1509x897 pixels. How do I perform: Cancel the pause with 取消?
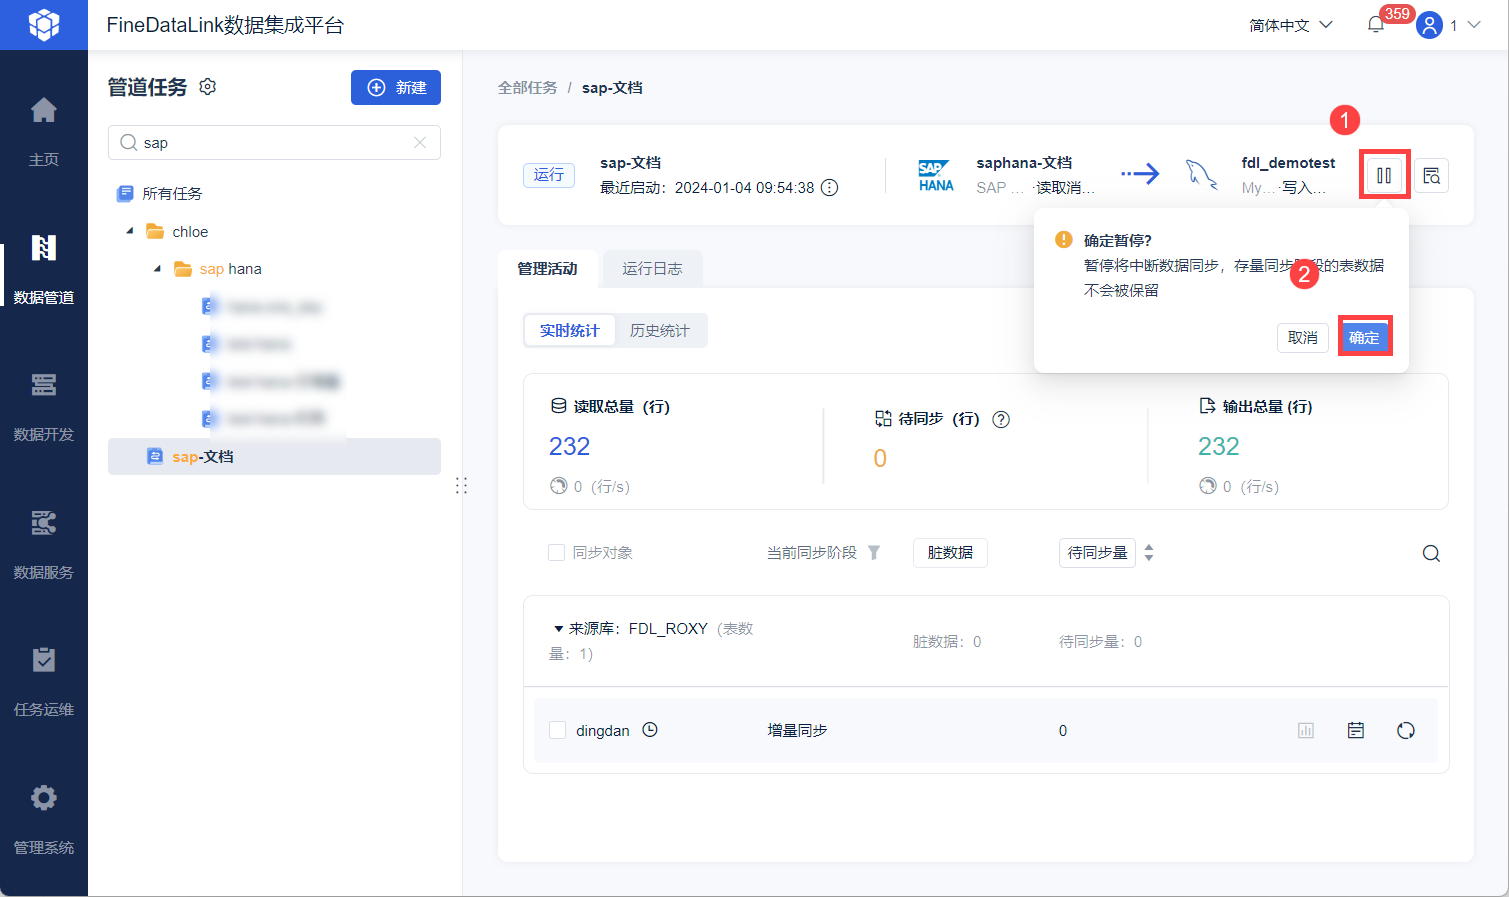1303,338
